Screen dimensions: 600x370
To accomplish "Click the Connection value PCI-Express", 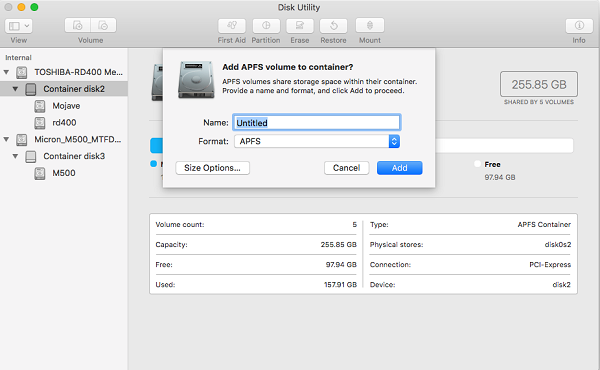I will 550,265.
